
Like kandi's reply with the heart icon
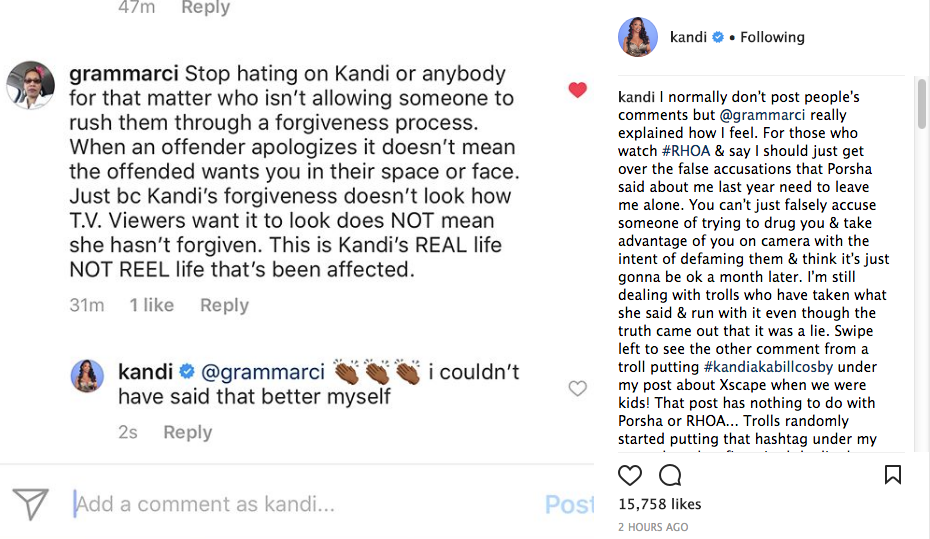[x=577, y=388]
